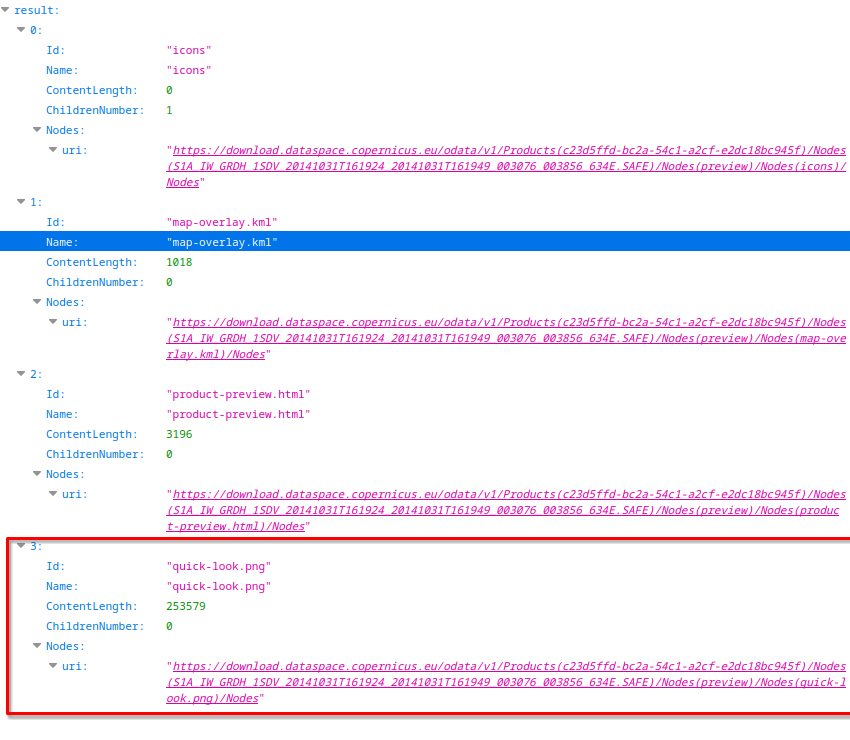Collapse Nodes under the product-preview.html item
Screen dimensions: 850x740
(37, 474)
